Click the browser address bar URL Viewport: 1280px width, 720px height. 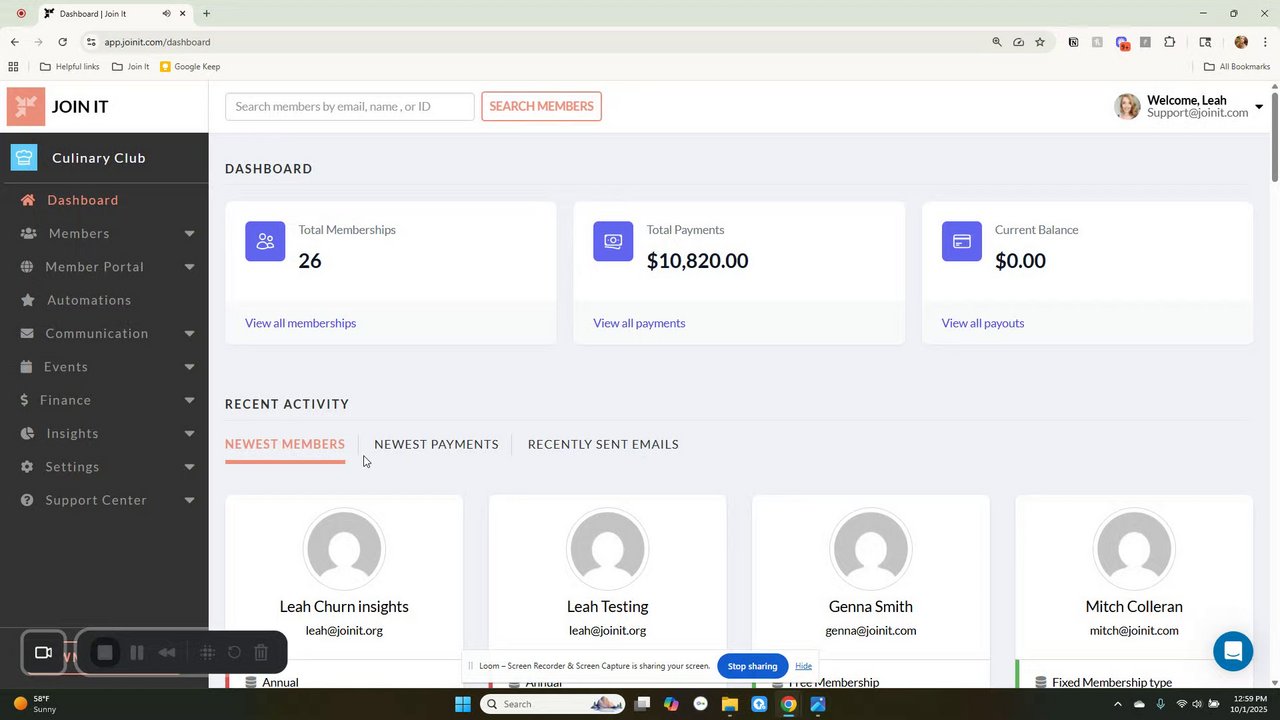(x=157, y=42)
